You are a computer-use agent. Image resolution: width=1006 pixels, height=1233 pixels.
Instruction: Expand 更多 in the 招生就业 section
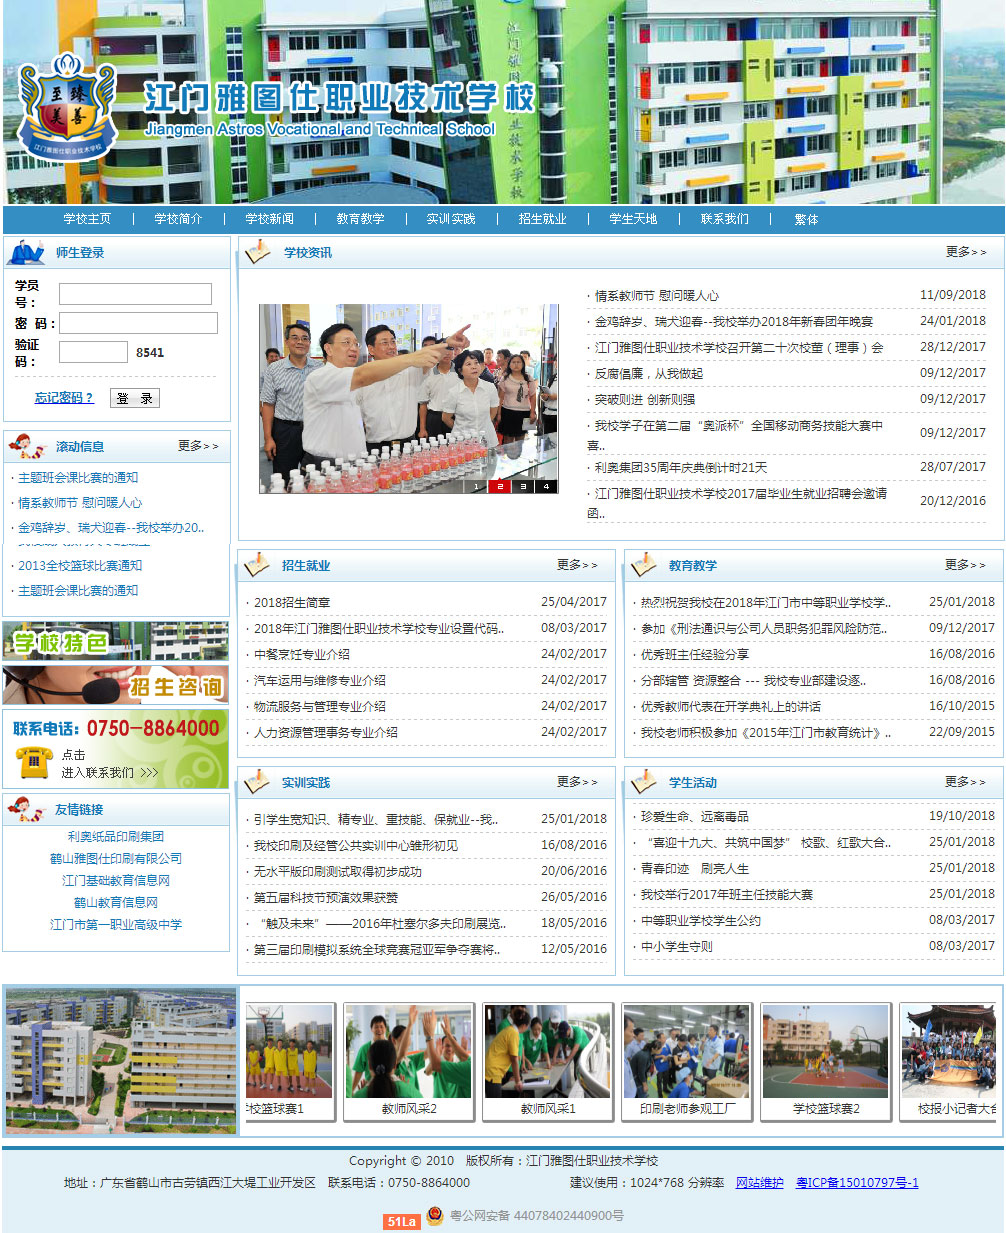(576, 565)
